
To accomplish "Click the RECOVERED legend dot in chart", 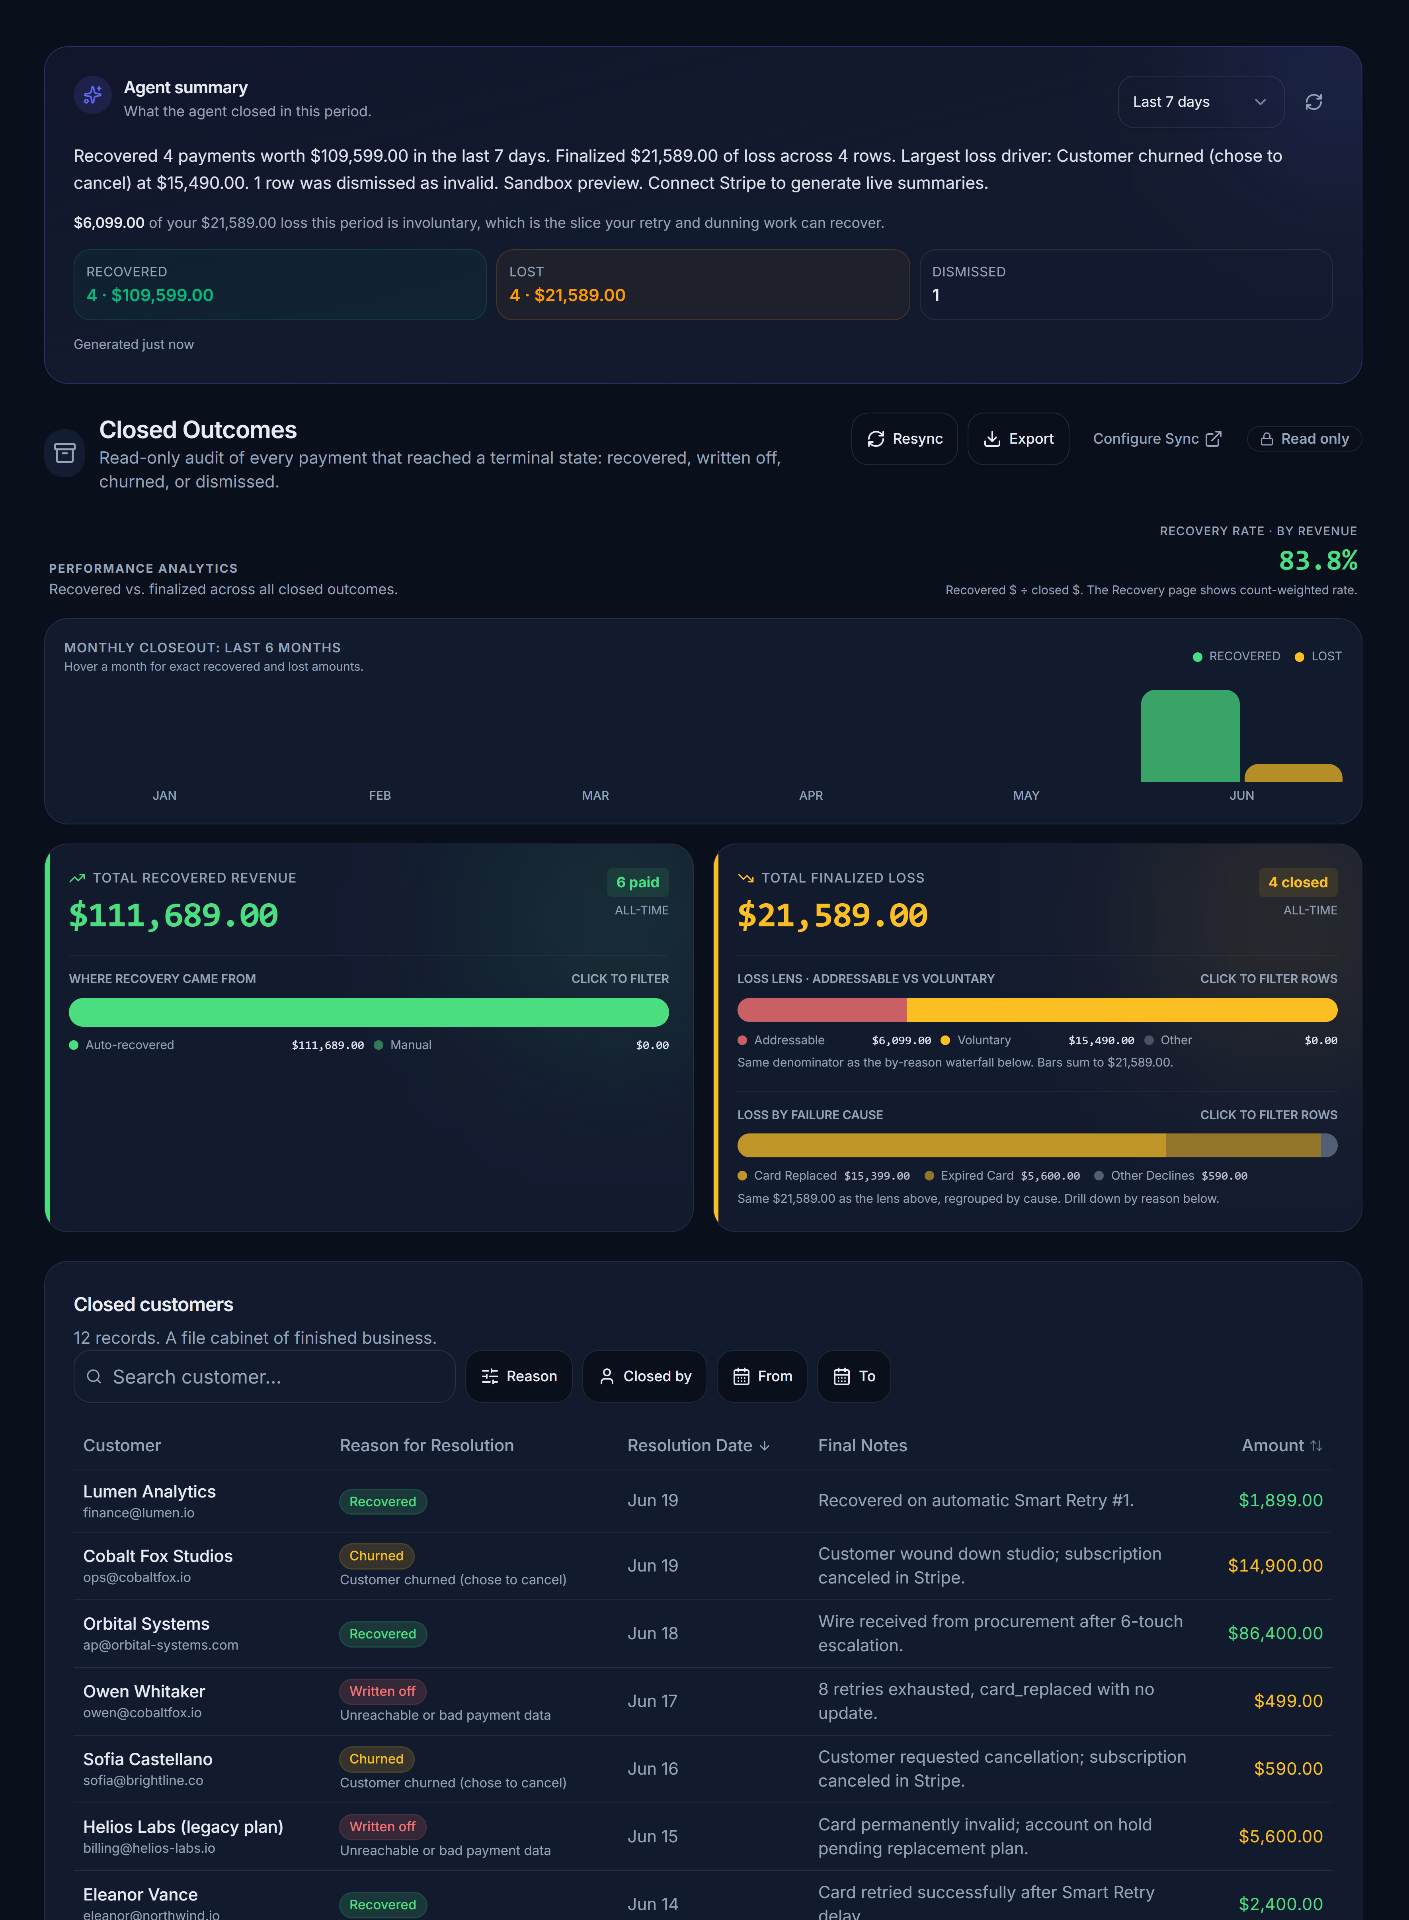I will tap(1197, 657).
